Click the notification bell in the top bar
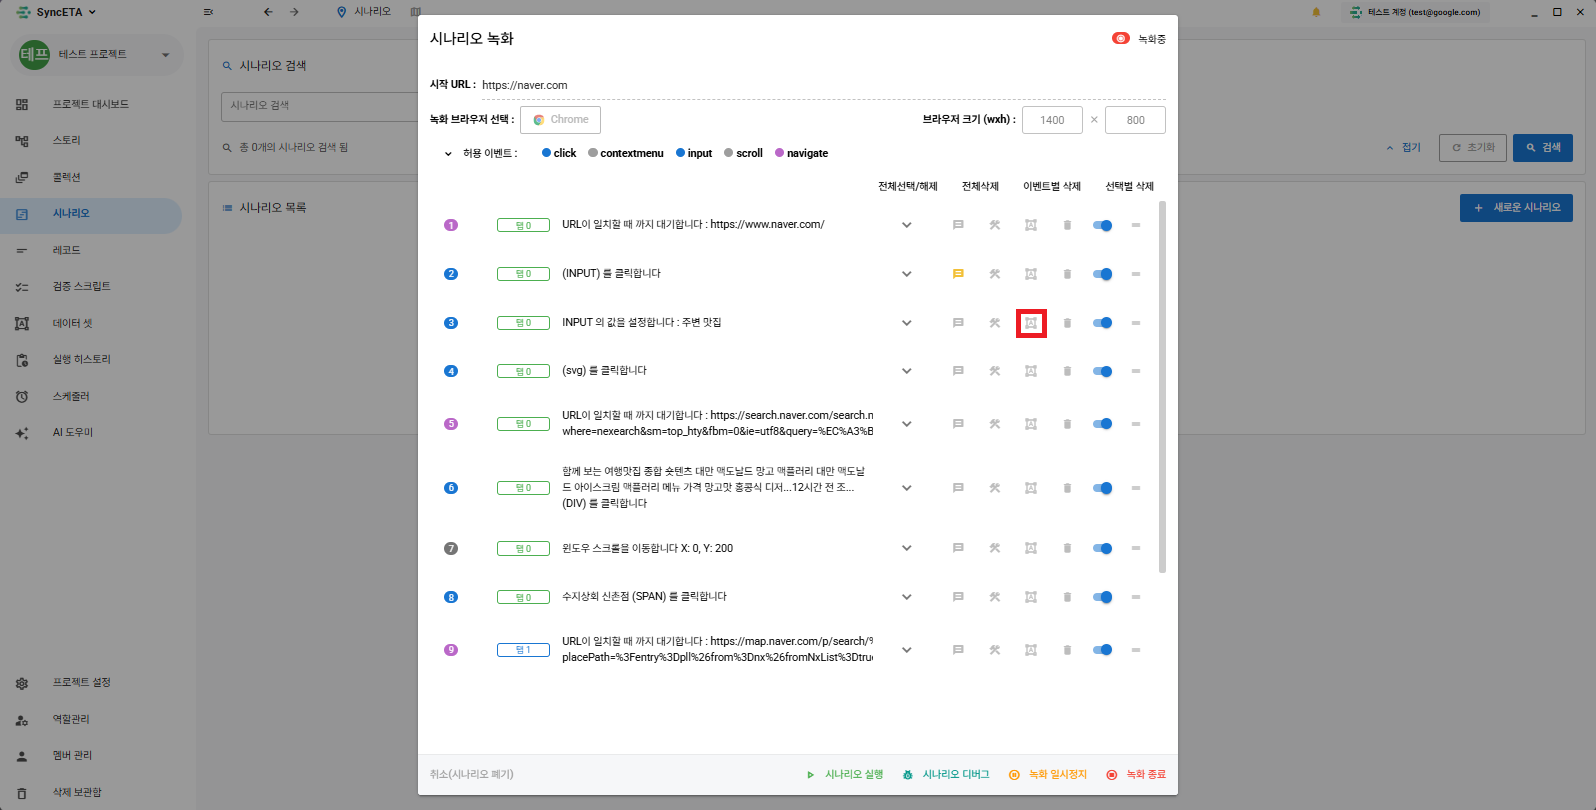 coord(1316,12)
